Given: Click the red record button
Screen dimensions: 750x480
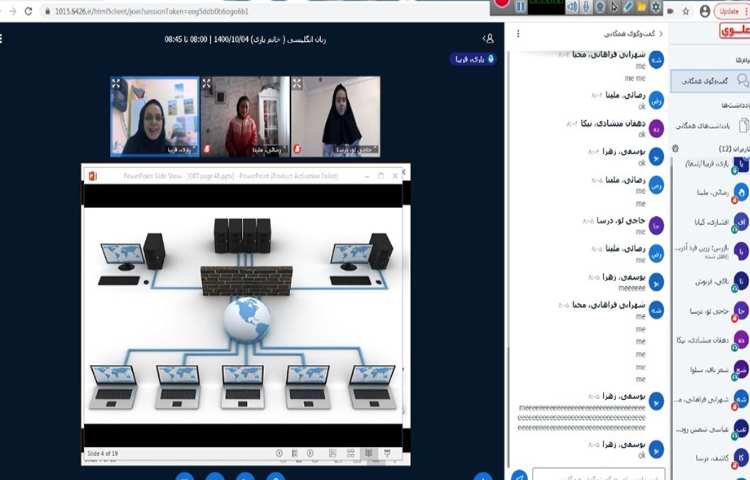Looking at the screenshot, I should [x=501, y=5].
